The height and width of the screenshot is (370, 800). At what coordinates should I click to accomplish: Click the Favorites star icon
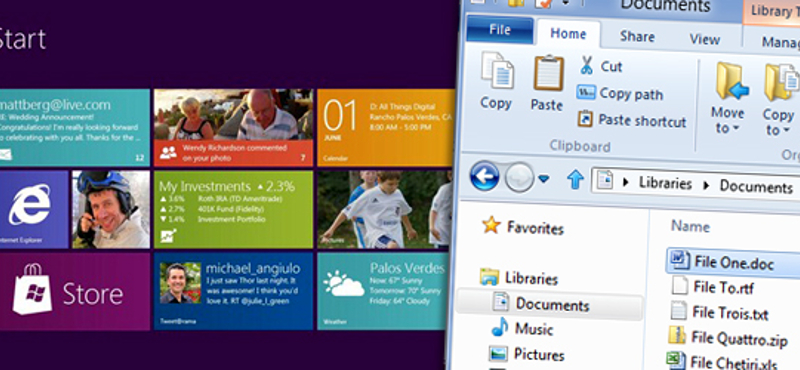491,225
